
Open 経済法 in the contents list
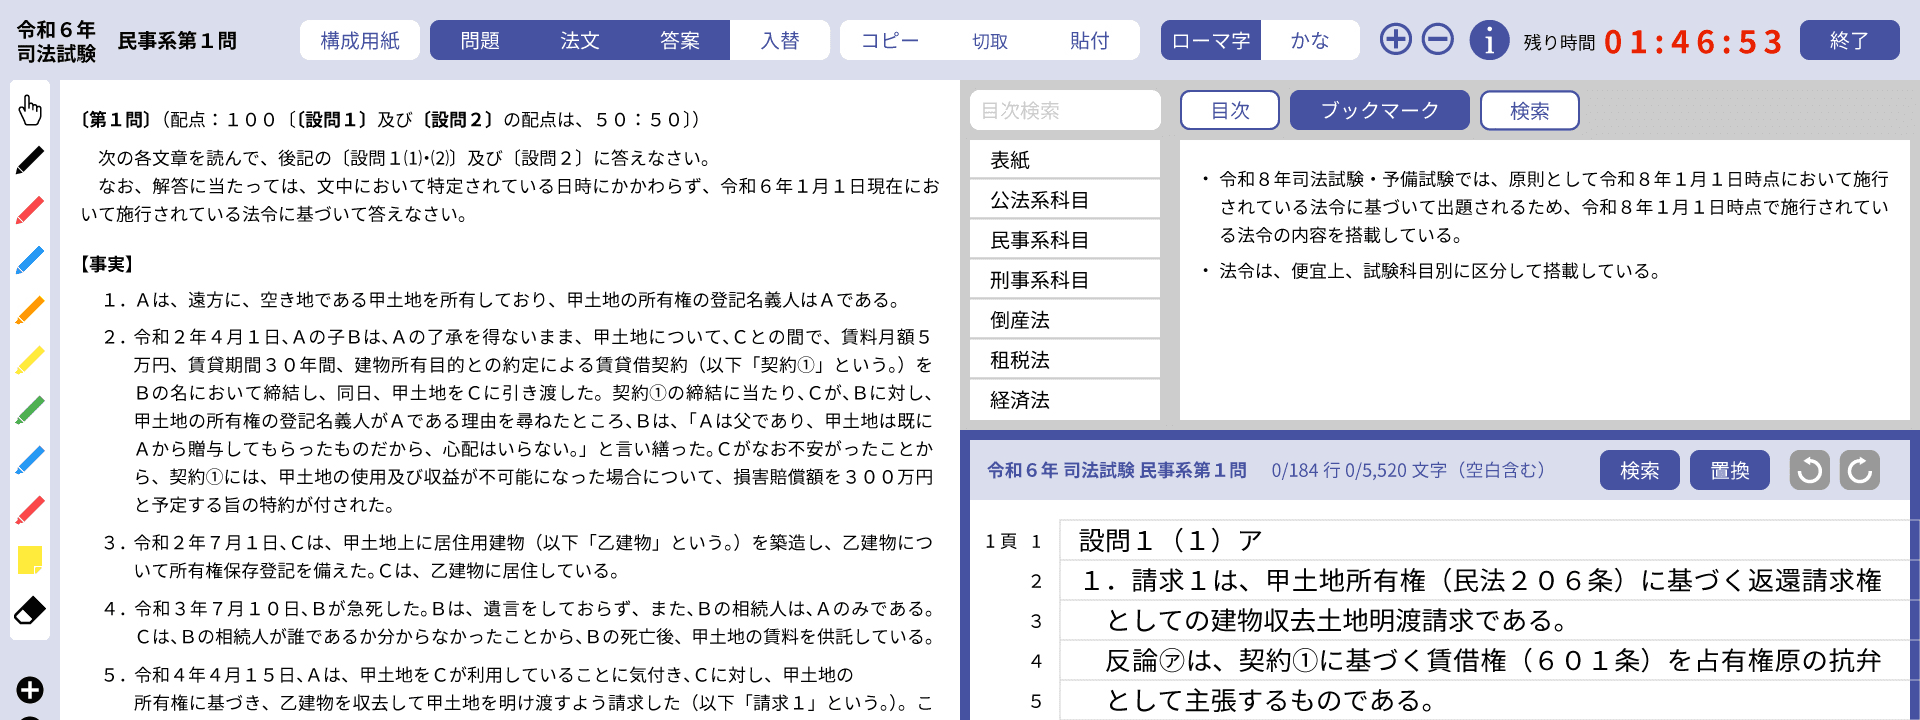pyautogui.click(x=1065, y=400)
